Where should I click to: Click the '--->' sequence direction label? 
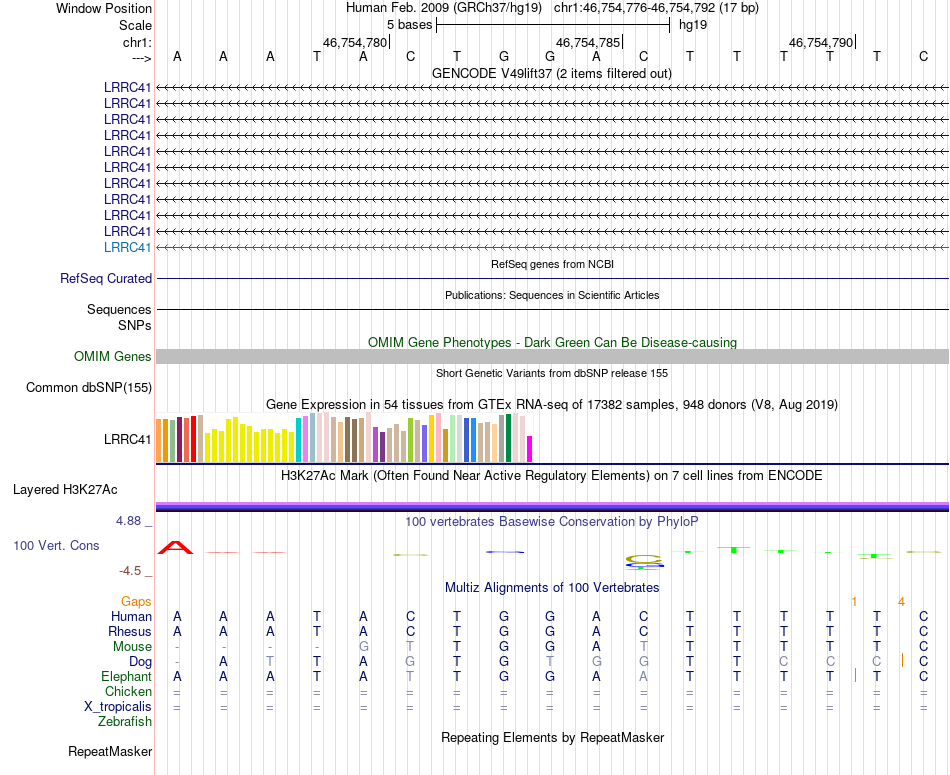point(141,58)
